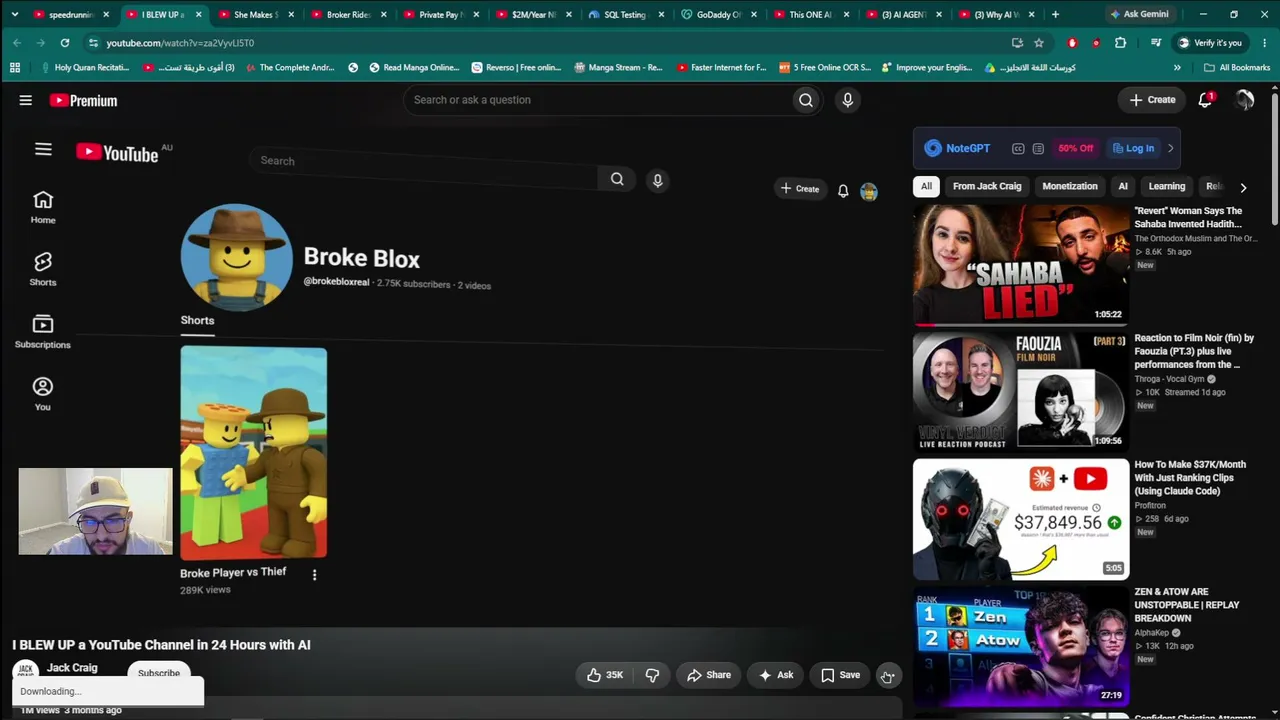1280x720 pixels.
Task: Click Ask Gemini button
Action: click(1139, 15)
